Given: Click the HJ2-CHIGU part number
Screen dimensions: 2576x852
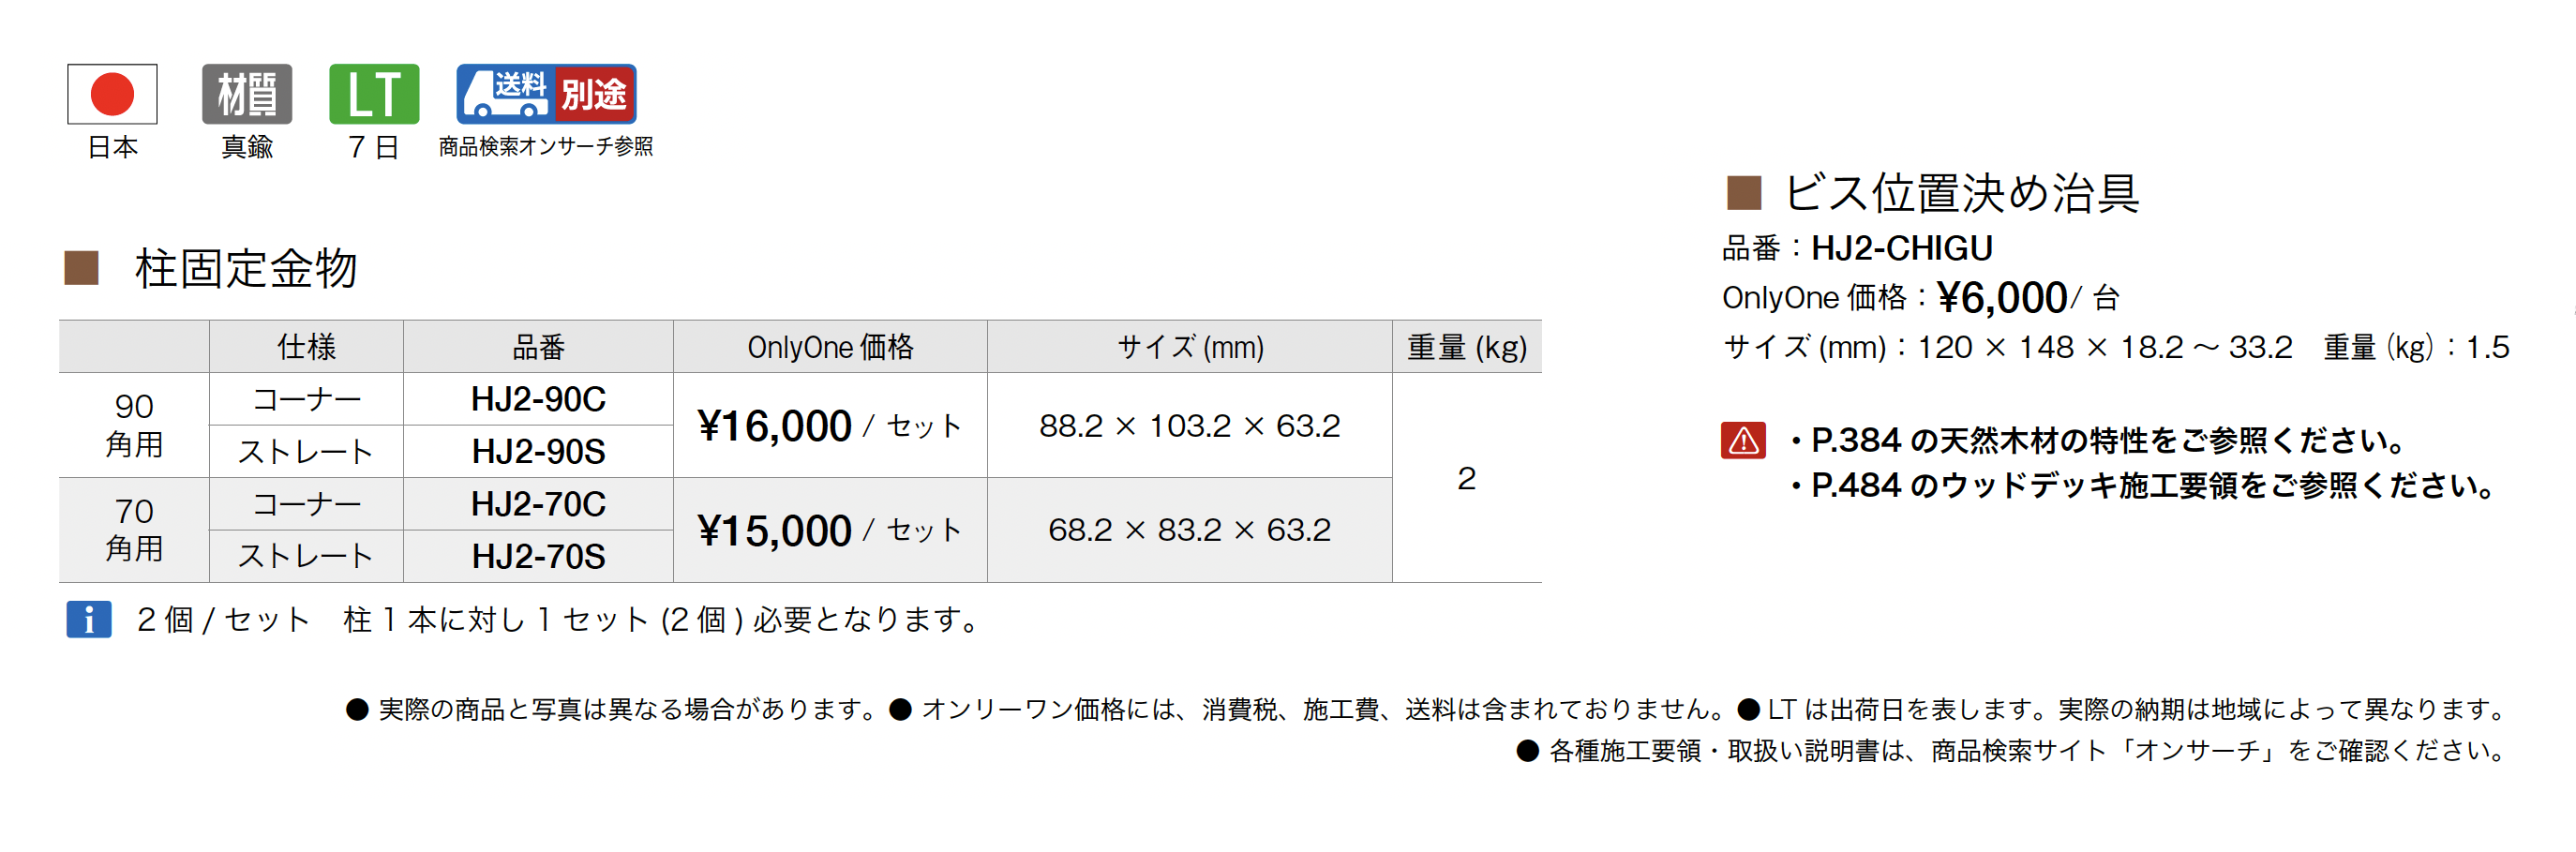Looking at the screenshot, I should (1901, 248).
